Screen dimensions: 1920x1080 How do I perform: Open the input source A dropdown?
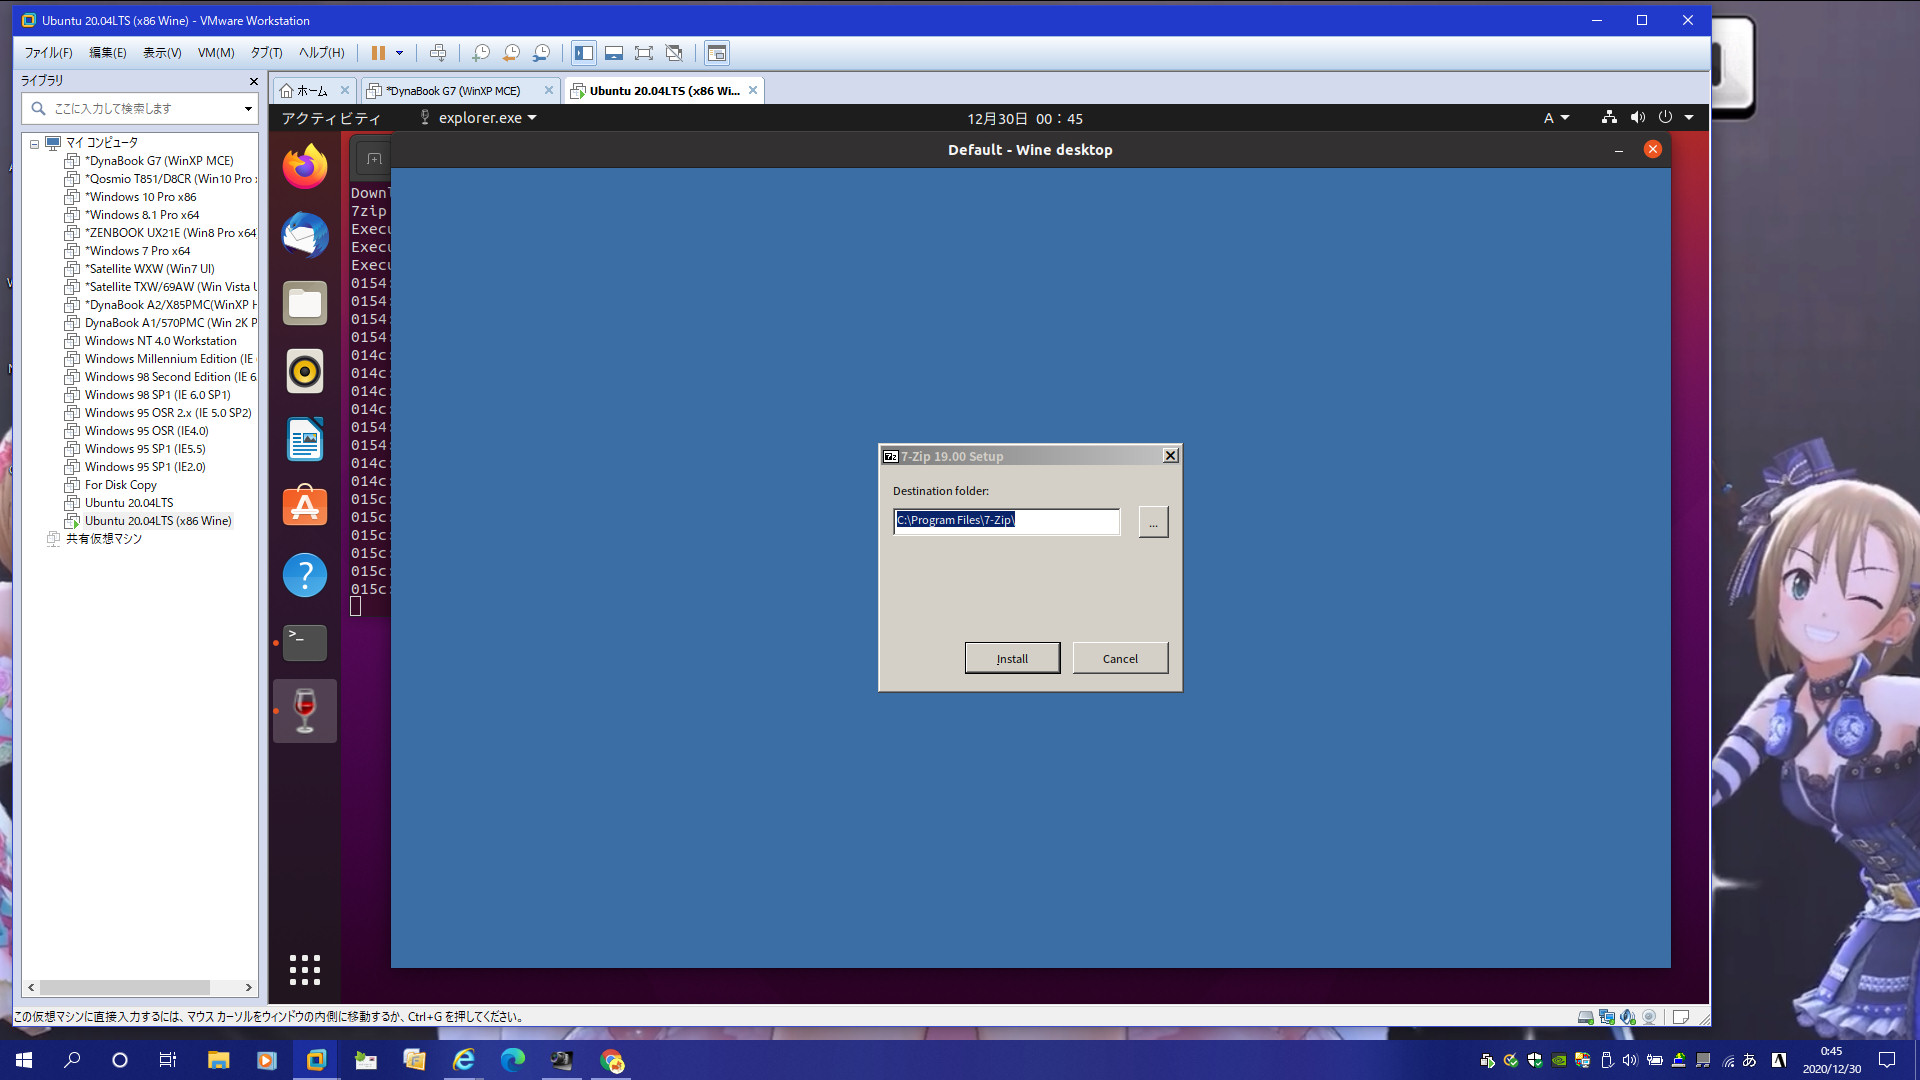coord(1556,118)
